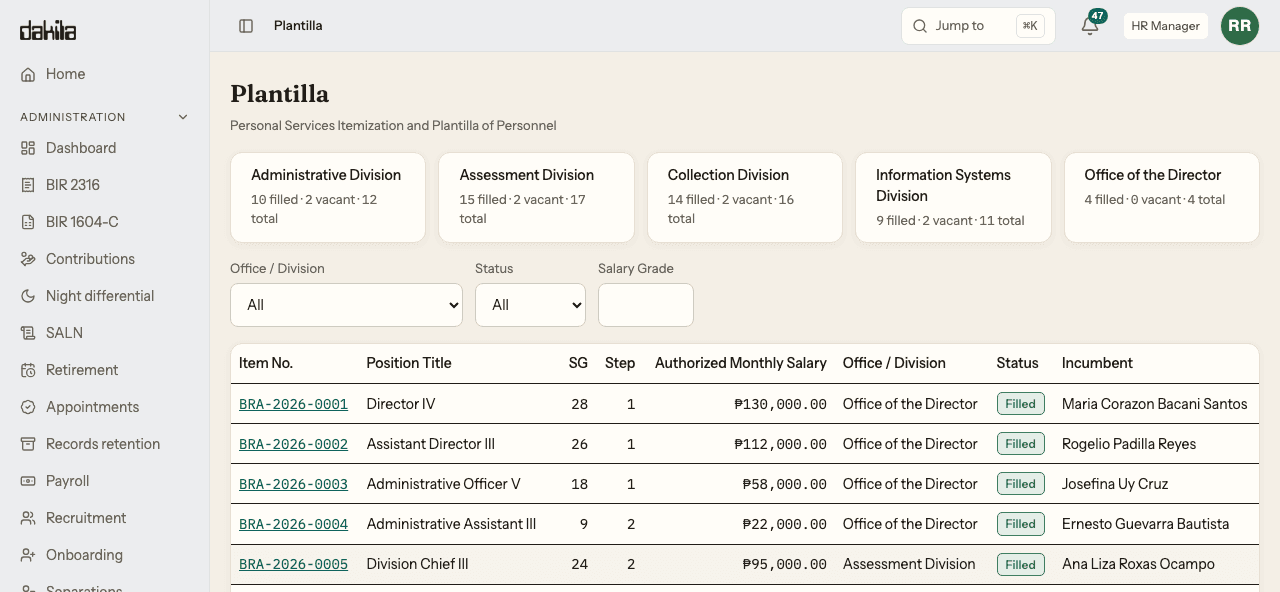Open Home in the sidebar
Screen dimensions: 1280x592
[105, 74]
